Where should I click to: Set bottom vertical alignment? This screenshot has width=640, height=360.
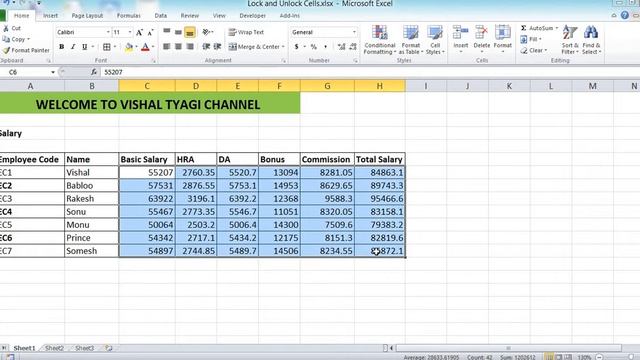(x=190, y=32)
